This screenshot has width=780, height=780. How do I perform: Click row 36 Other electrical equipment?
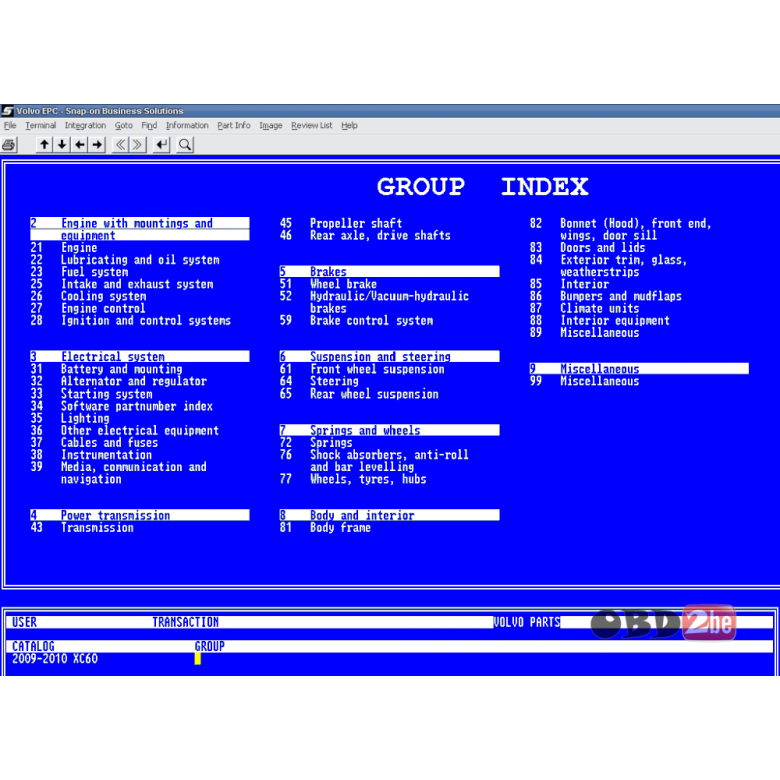[125, 430]
